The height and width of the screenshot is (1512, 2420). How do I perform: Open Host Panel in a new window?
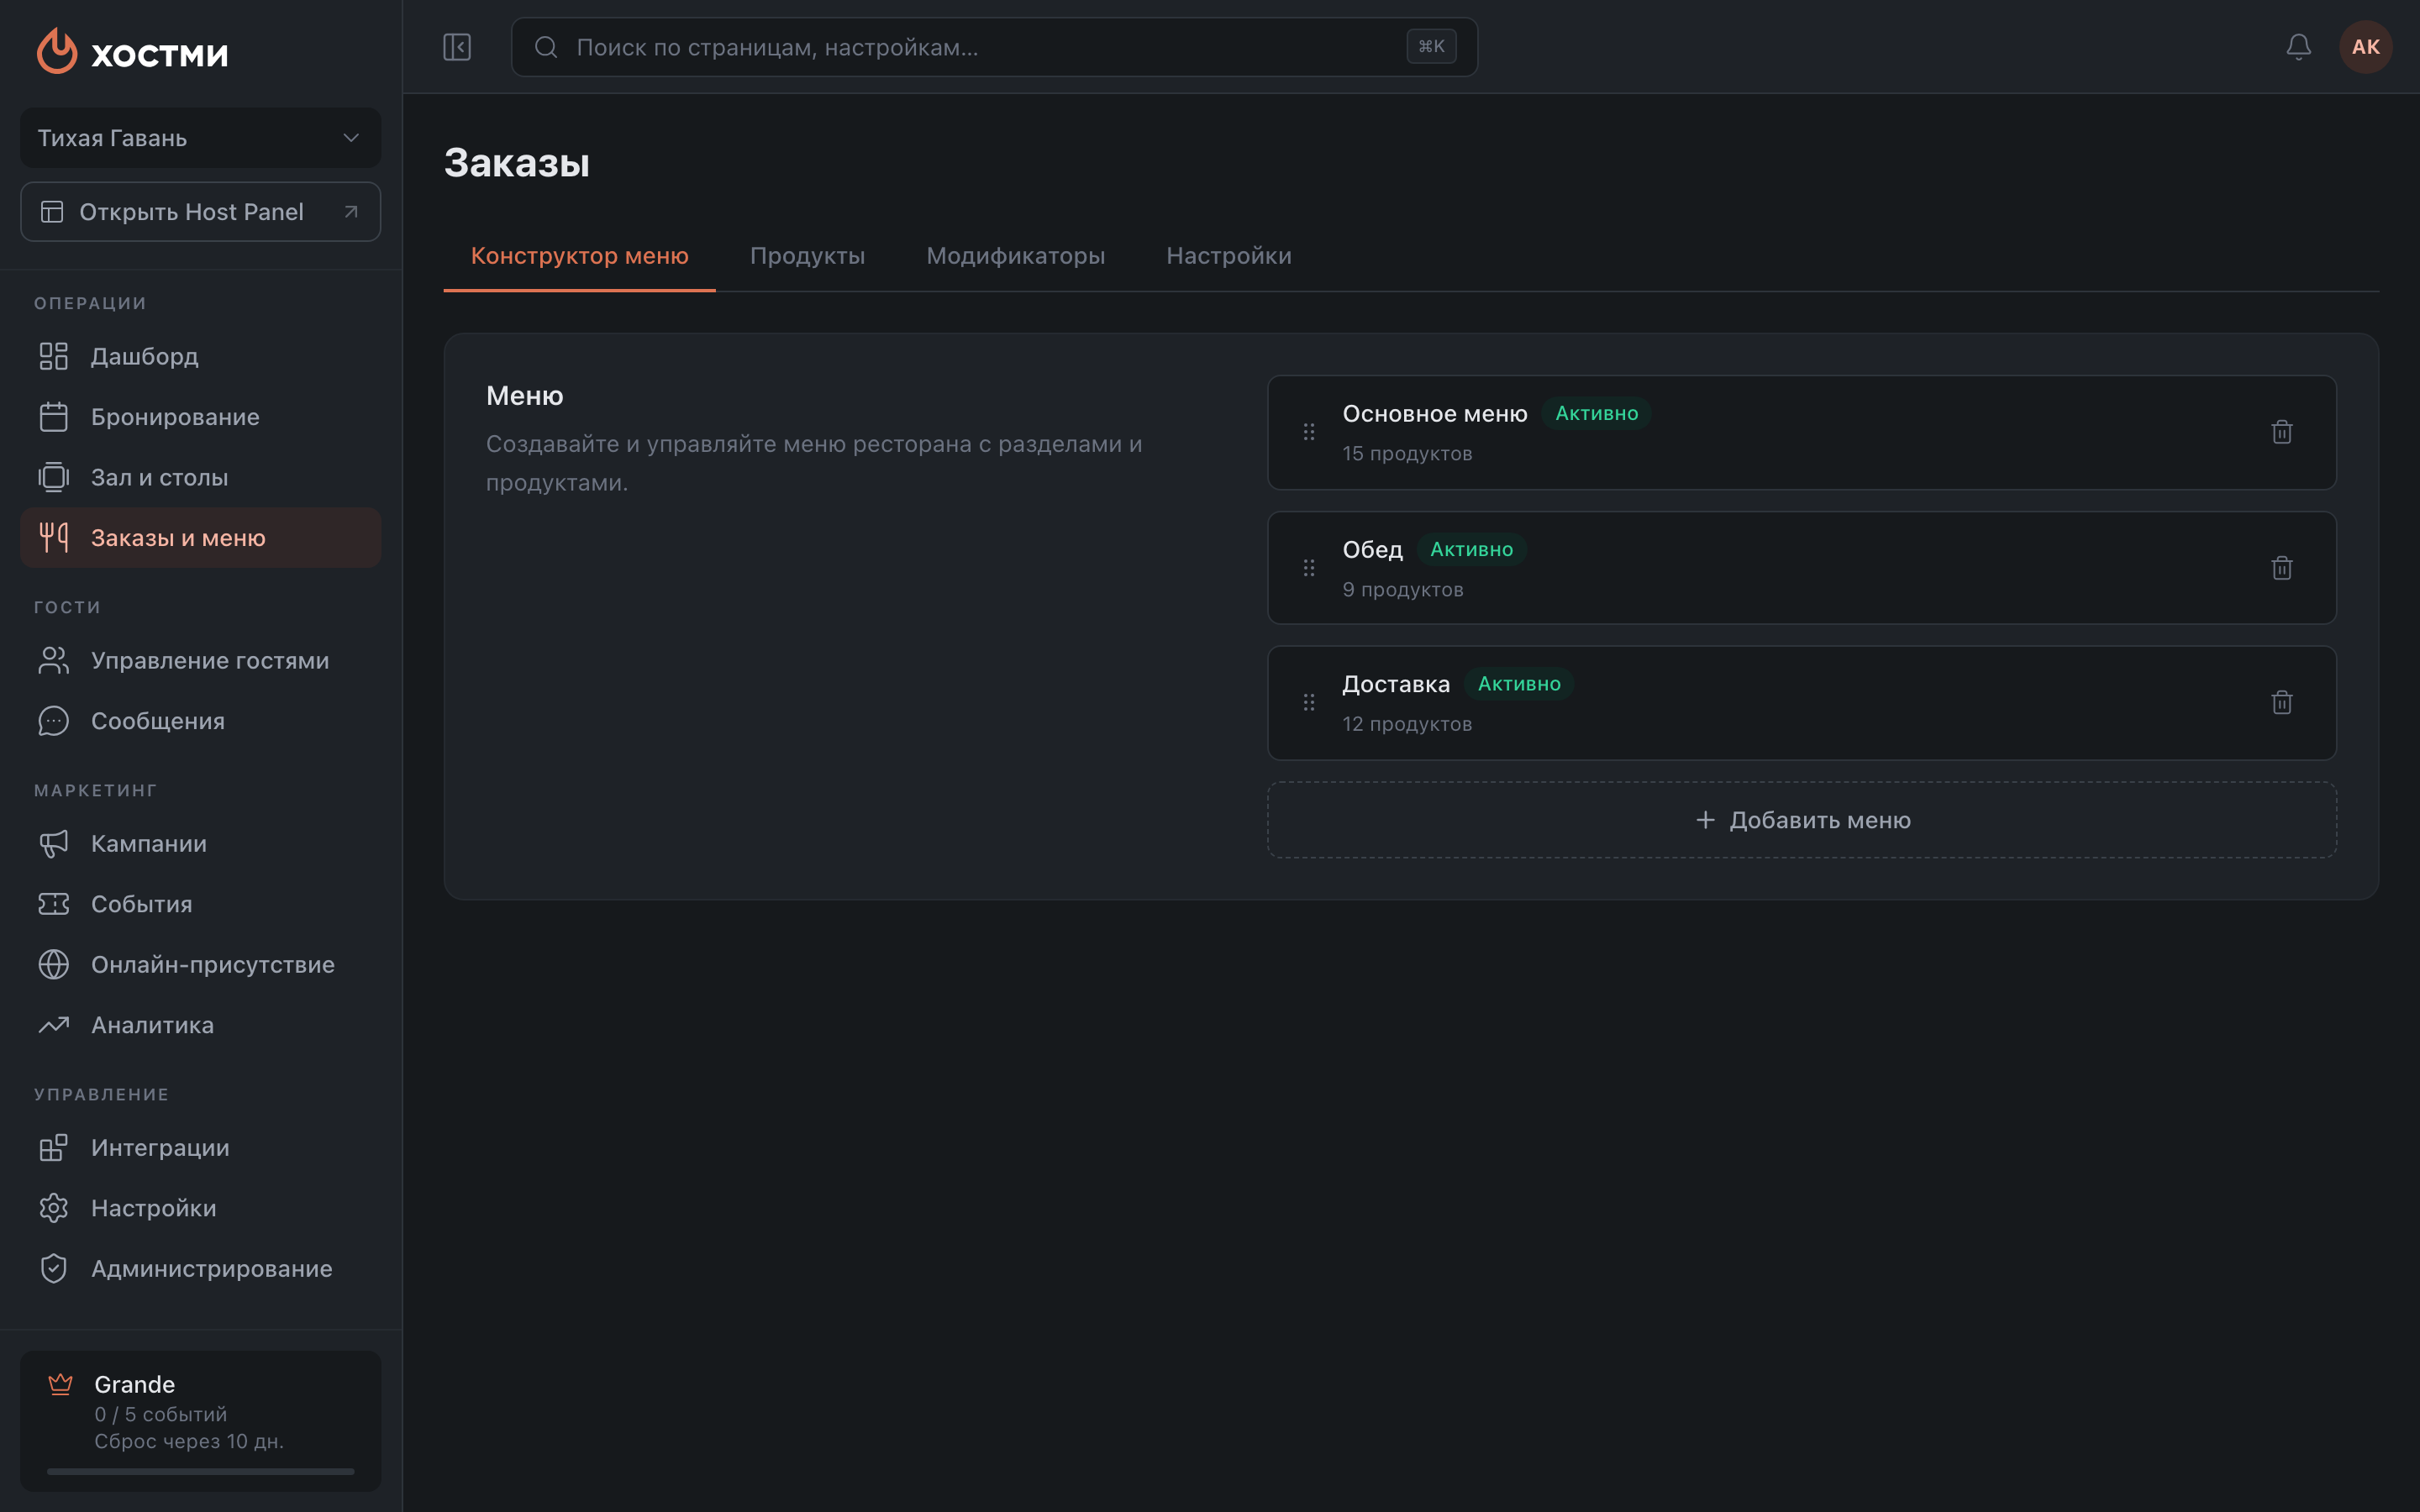[x=201, y=212]
